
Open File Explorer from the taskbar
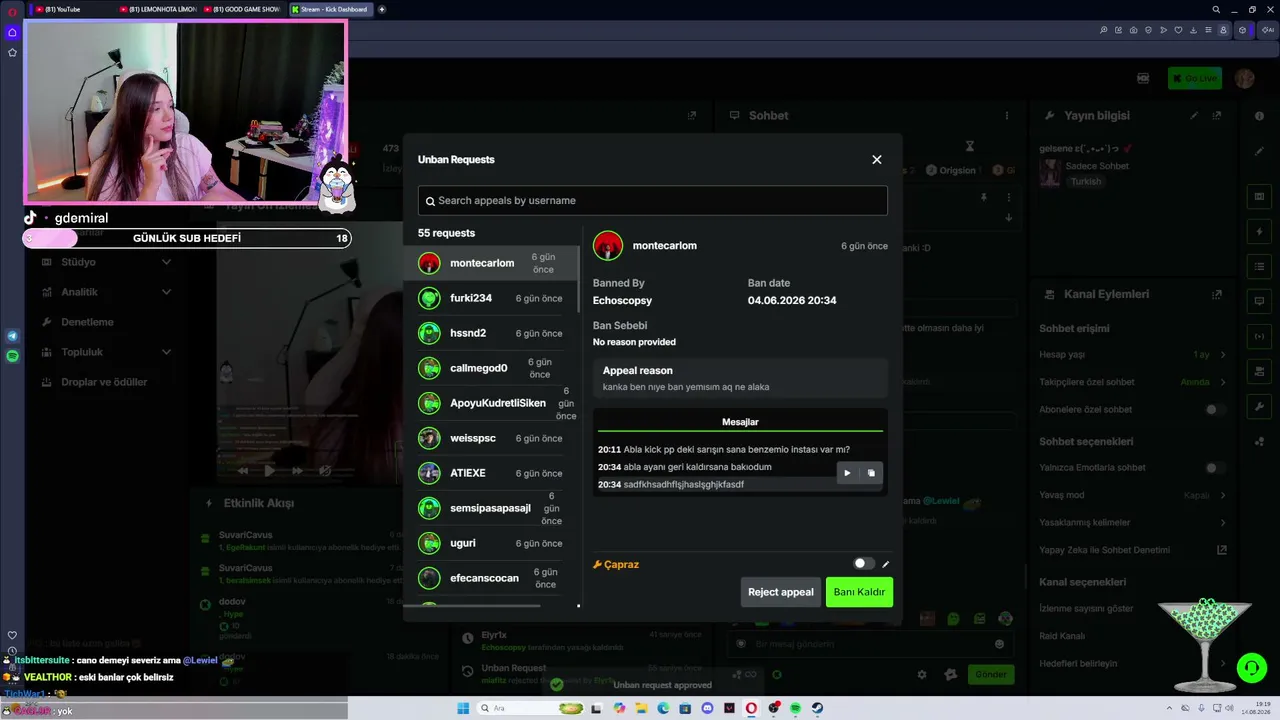[x=641, y=708]
